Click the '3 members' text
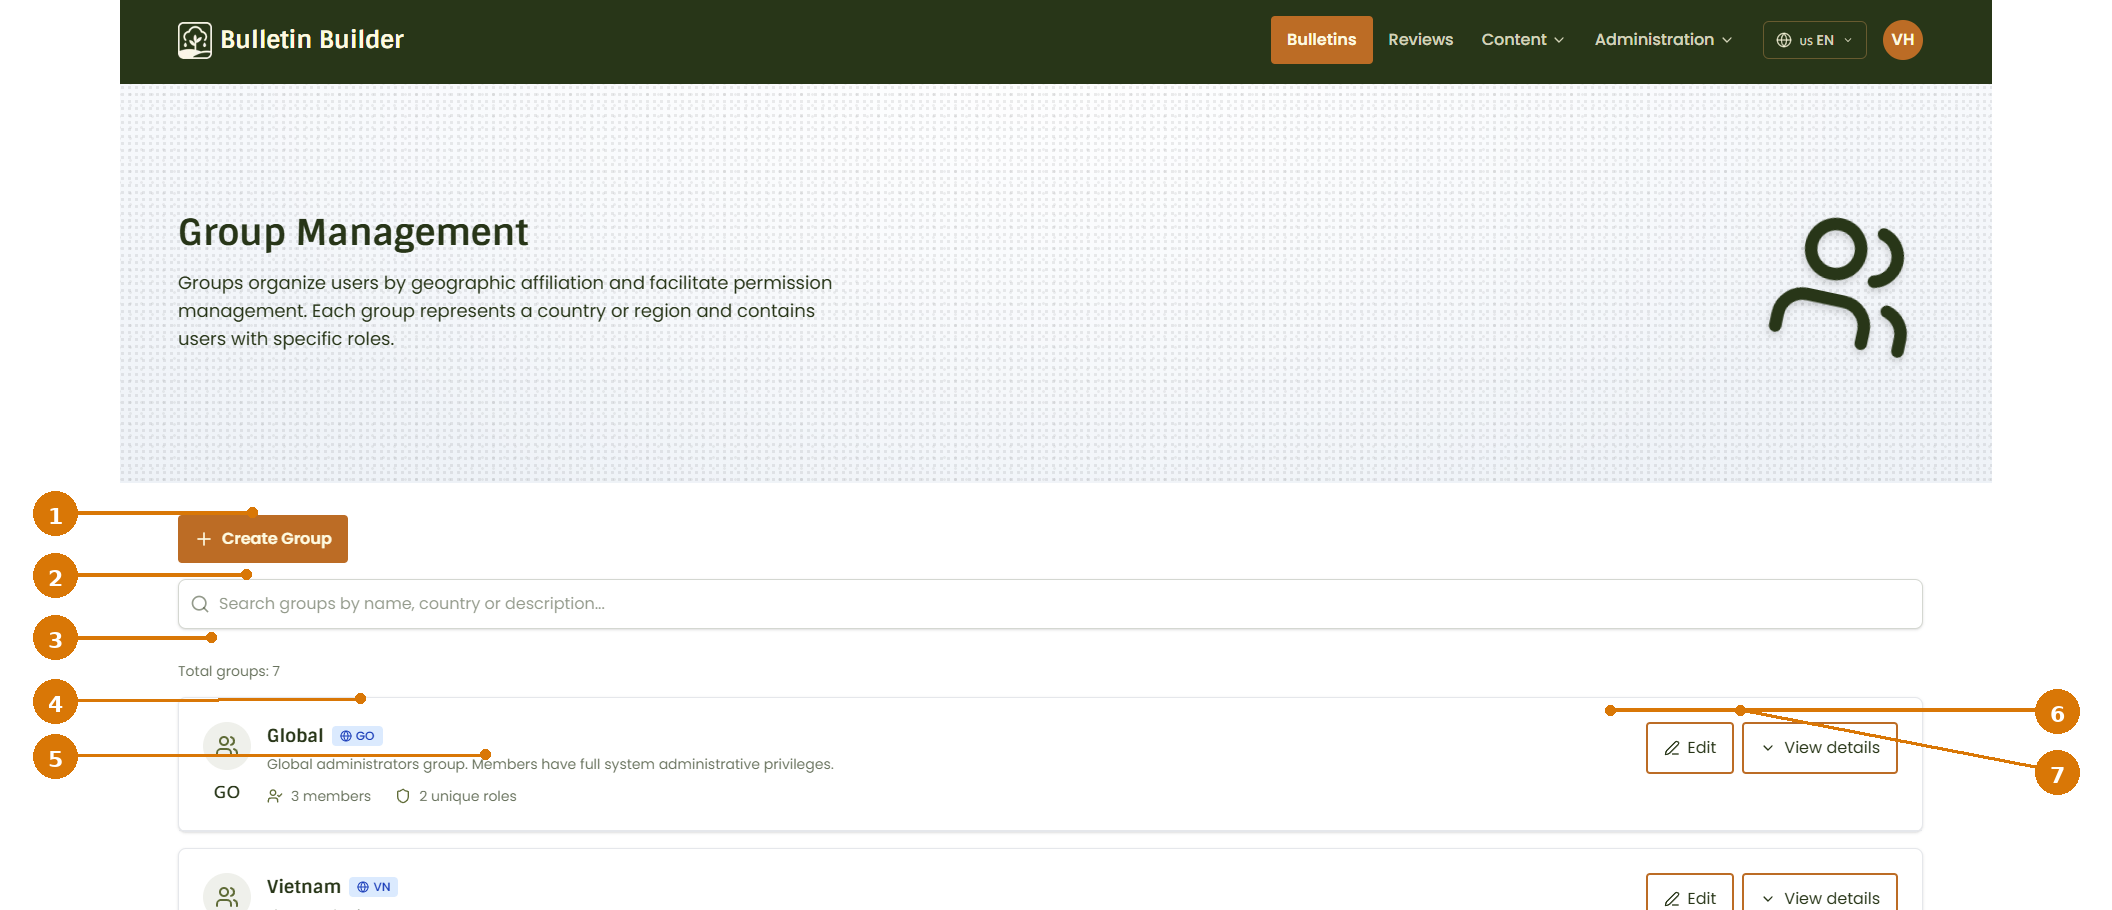Screen dimensions: 2112x910 coord(331,797)
